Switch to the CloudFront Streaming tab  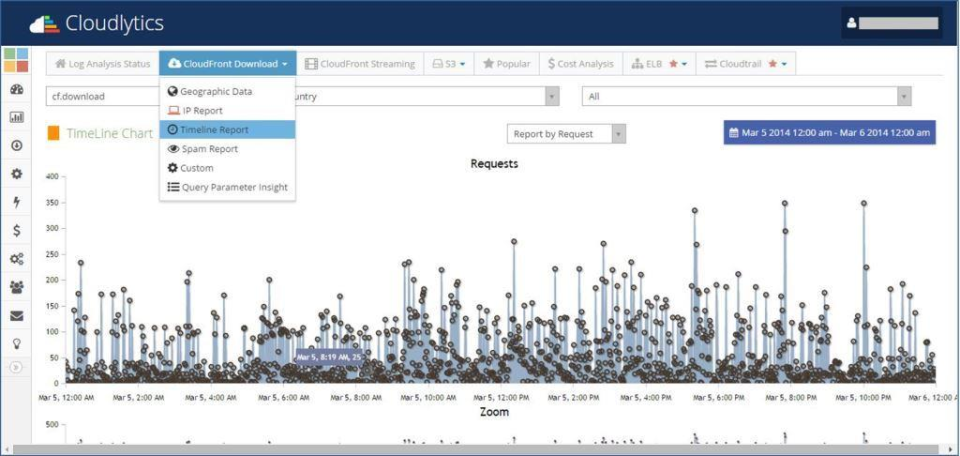[x=360, y=64]
